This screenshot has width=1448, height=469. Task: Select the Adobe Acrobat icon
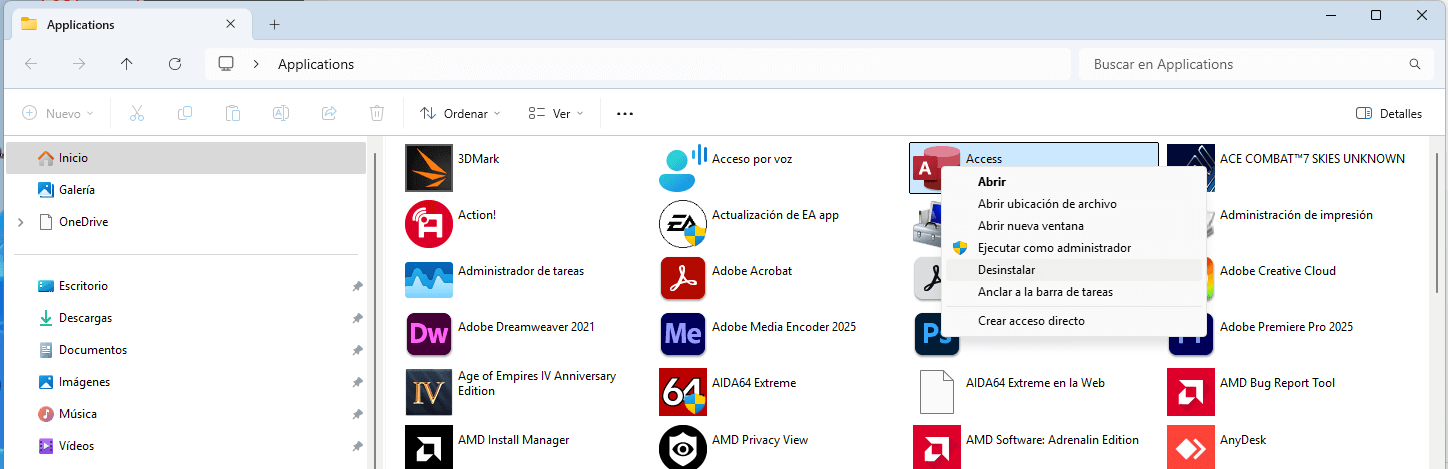click(683, 280)
